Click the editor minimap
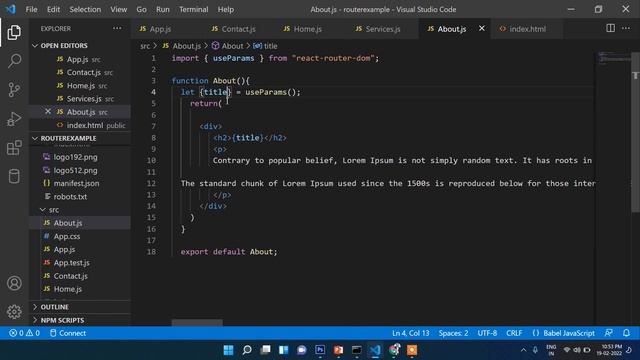640x360 pixels. tap(615, 58)
